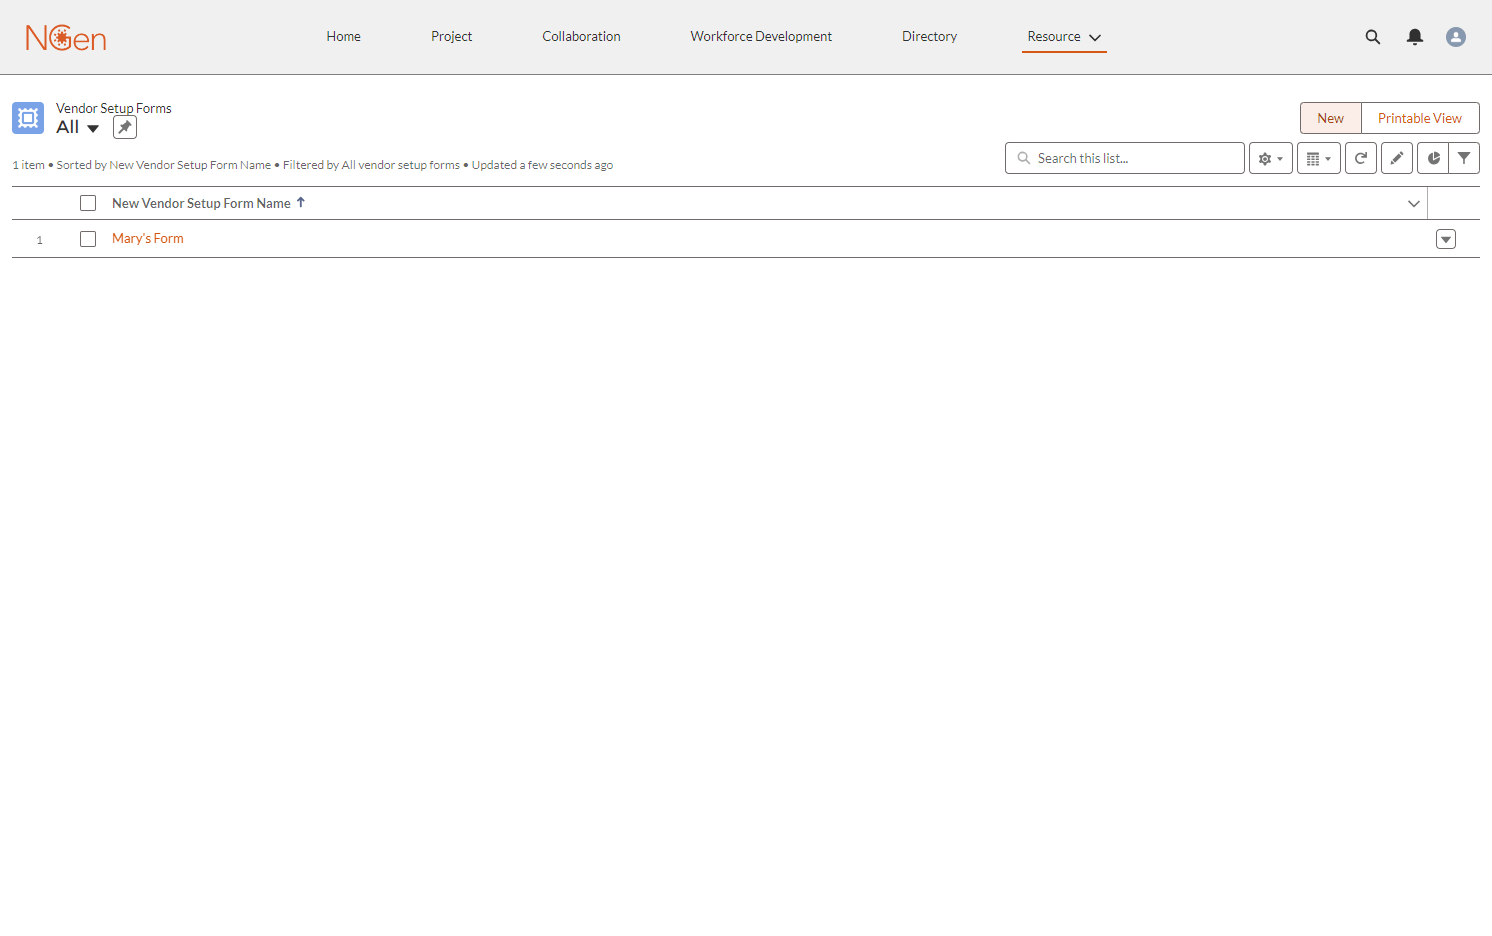The height and width of the screenshot is (936, 1492).
Task: Open column actions for Form Name
Action: pyautogui.click(x=1414, y=203)
